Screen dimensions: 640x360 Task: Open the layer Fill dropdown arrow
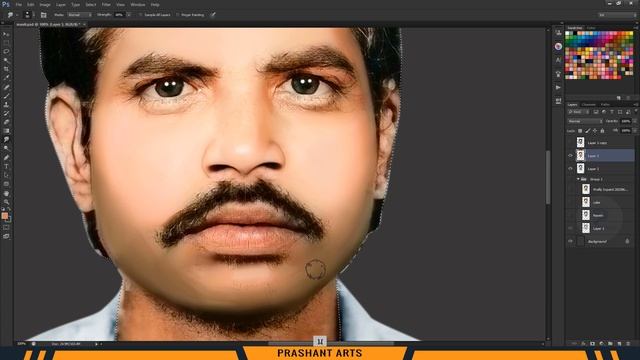(x=635, y=131)
